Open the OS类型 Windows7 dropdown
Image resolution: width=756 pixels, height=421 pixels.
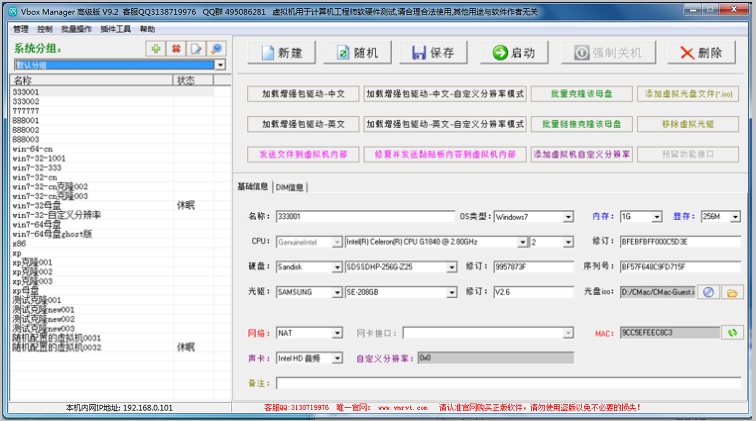[x=568, y=216]
